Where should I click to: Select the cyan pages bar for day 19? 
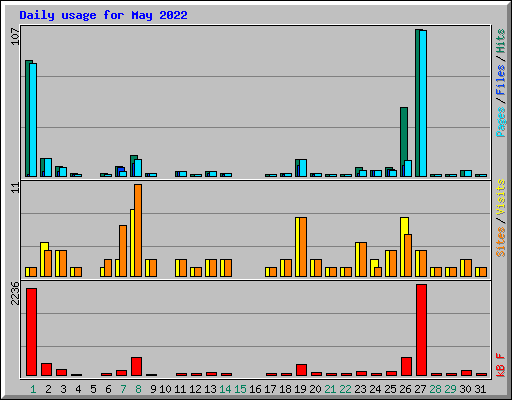click(x=303, y=168)
